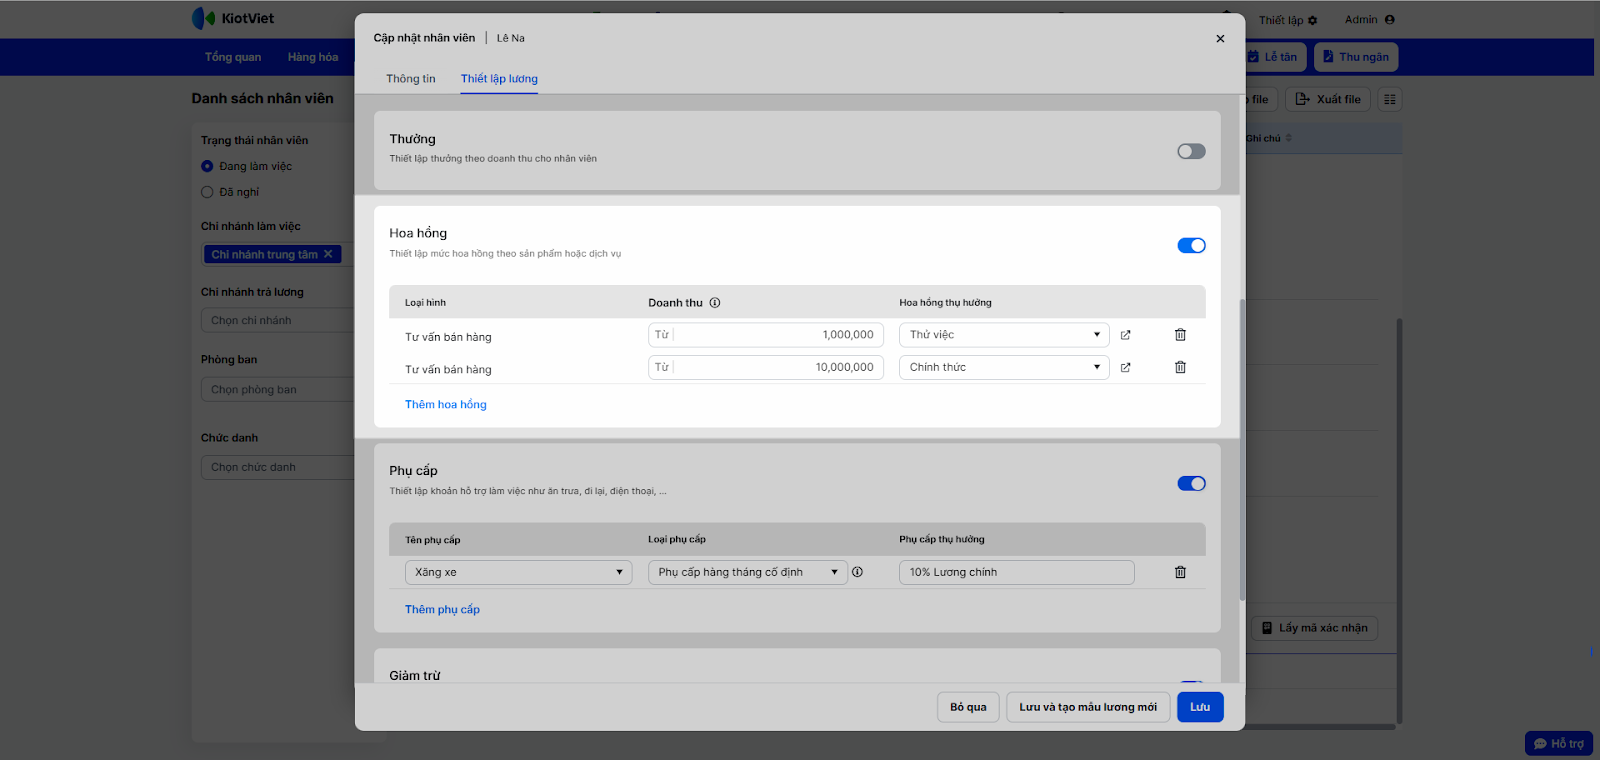Click the Doanh thu info icon
1600x760 pixels.
pyautogui.click(x=715, y=303)
